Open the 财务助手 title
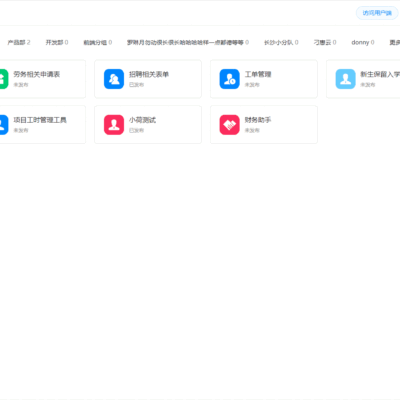The height and width of the screenshot is (400, 400). pos(258,120)
